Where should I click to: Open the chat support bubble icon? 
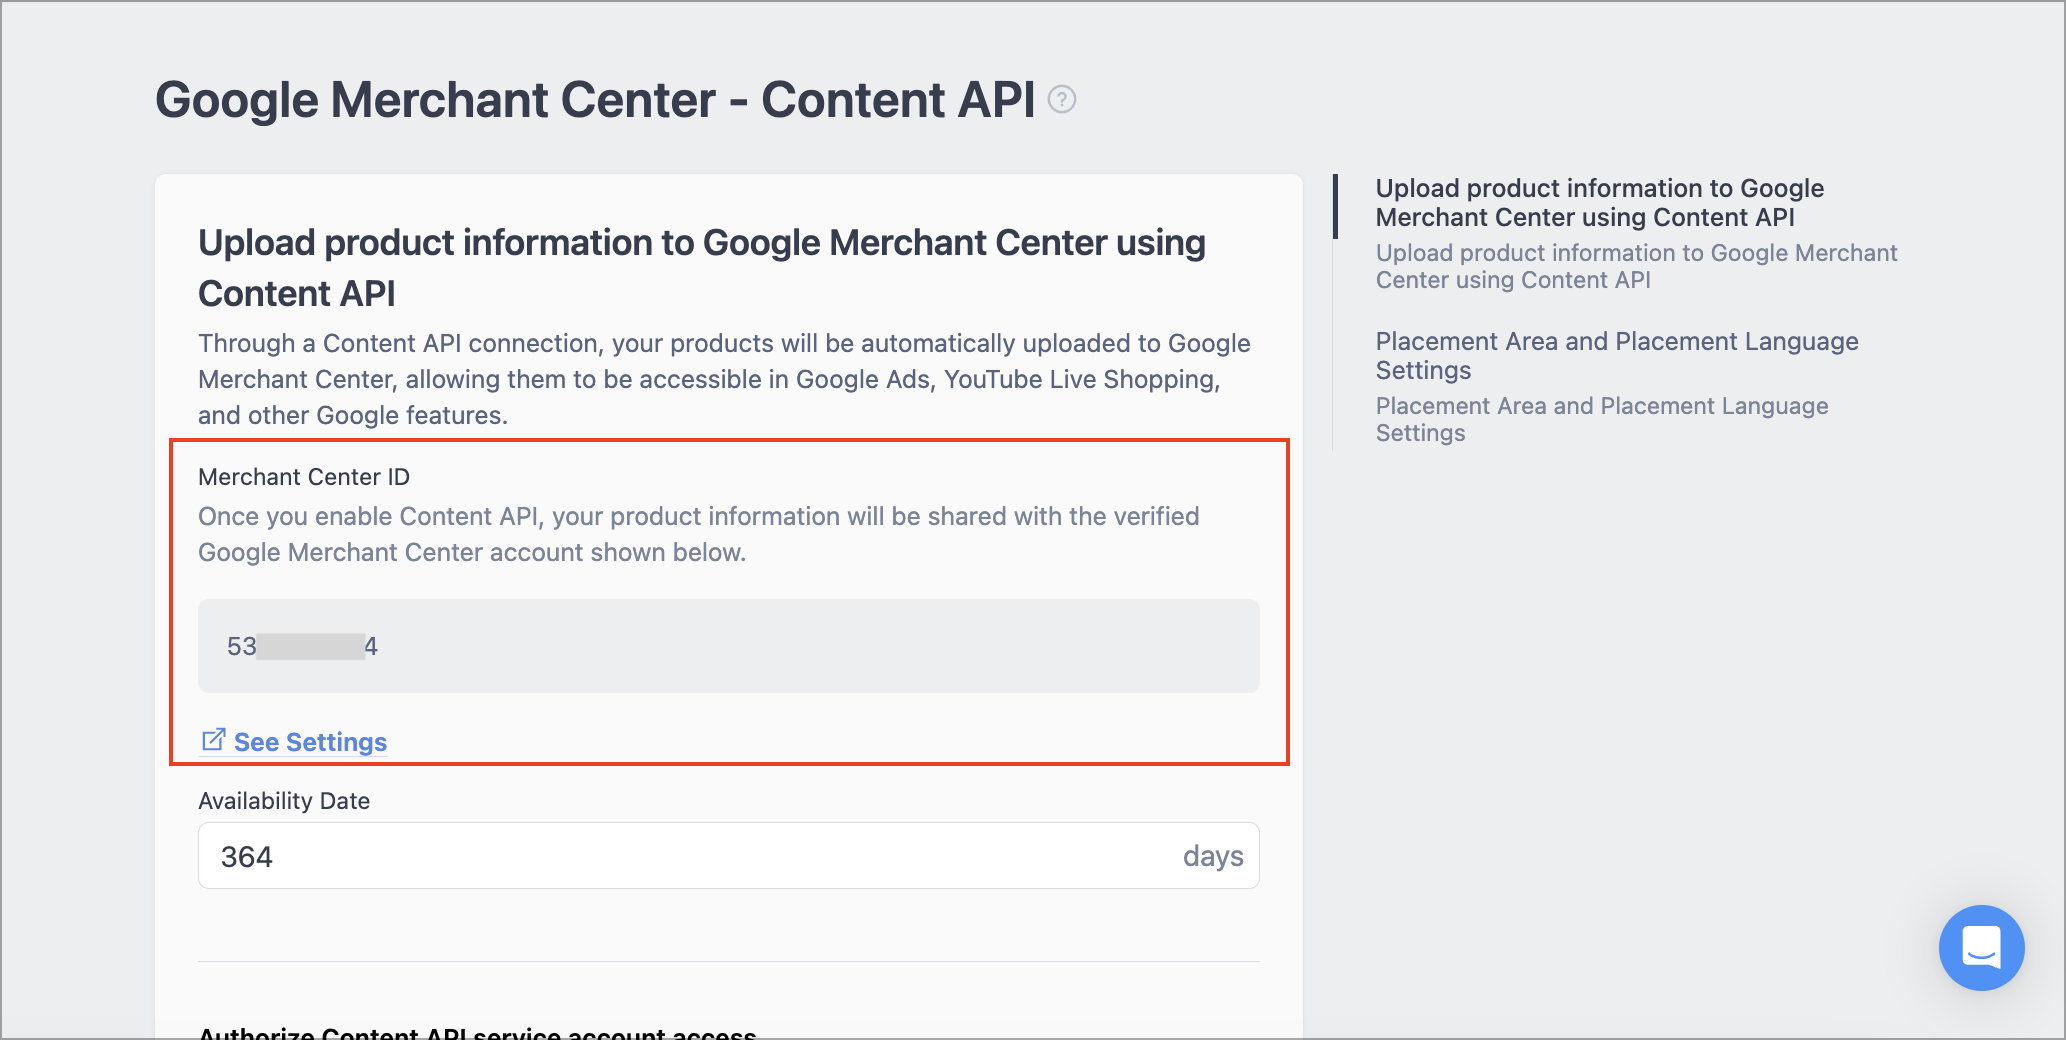[x=1981, y=947]
